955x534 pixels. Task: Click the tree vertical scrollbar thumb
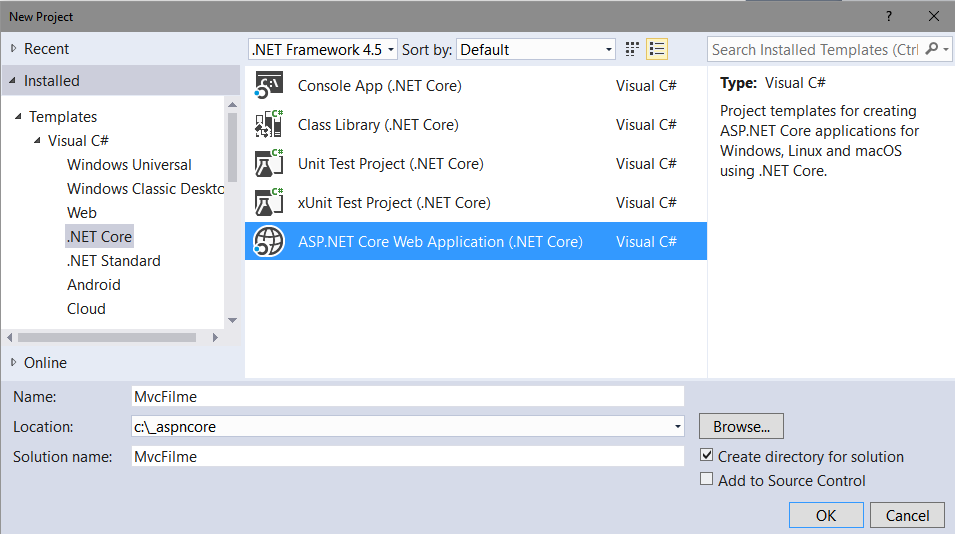coord(232,147)
